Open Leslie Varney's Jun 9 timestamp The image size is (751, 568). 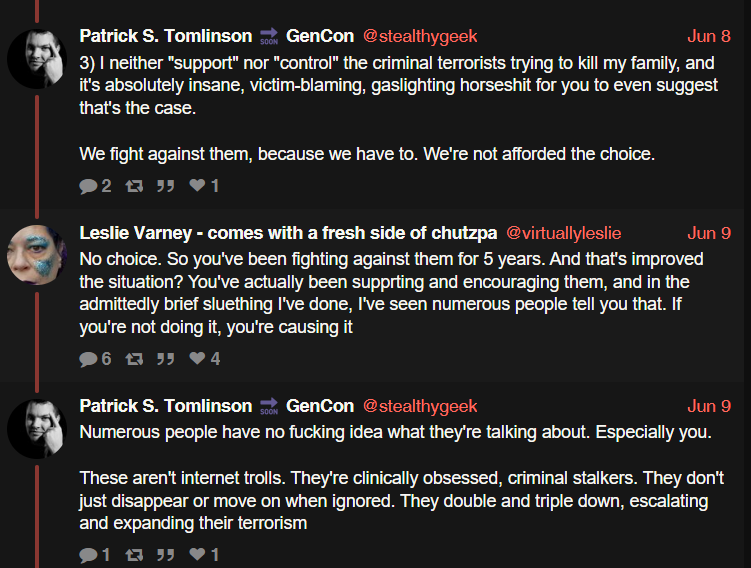(x=709, y=233)
